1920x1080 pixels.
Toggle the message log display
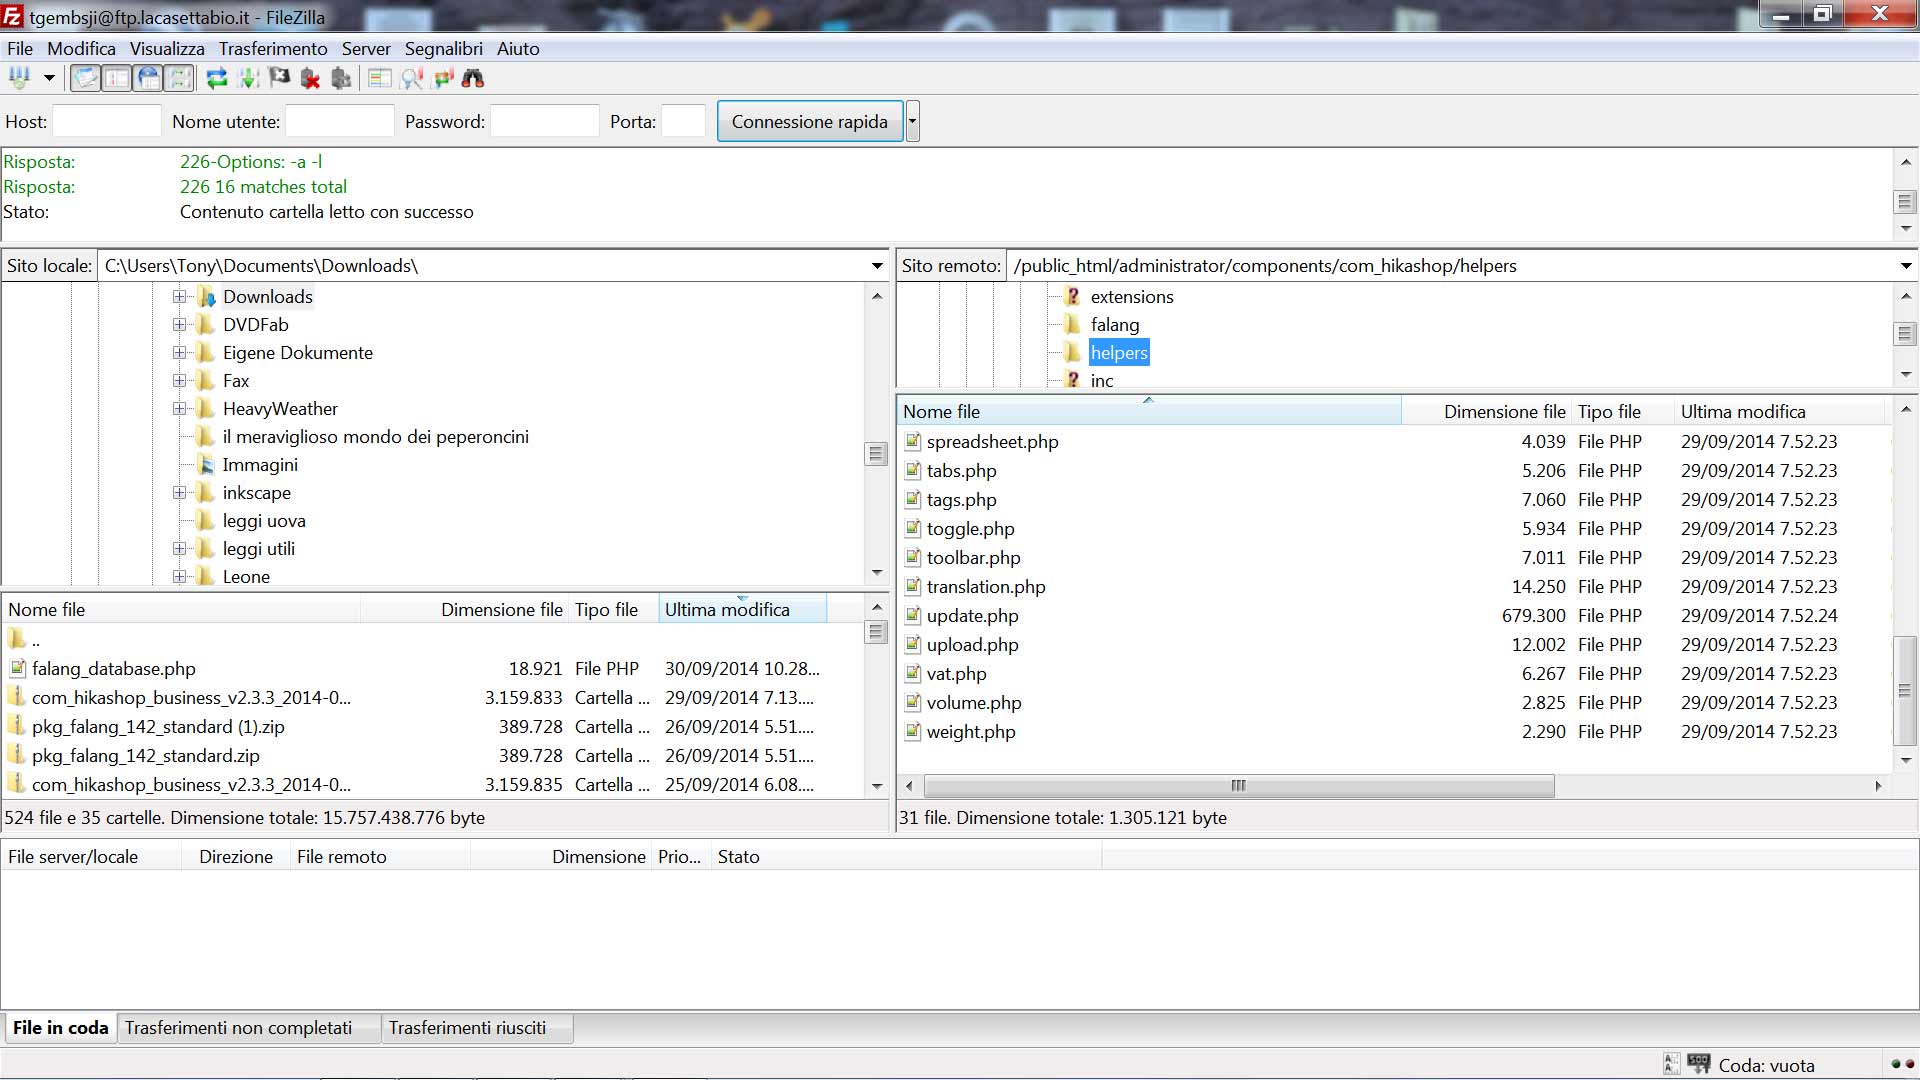point(86,78)
